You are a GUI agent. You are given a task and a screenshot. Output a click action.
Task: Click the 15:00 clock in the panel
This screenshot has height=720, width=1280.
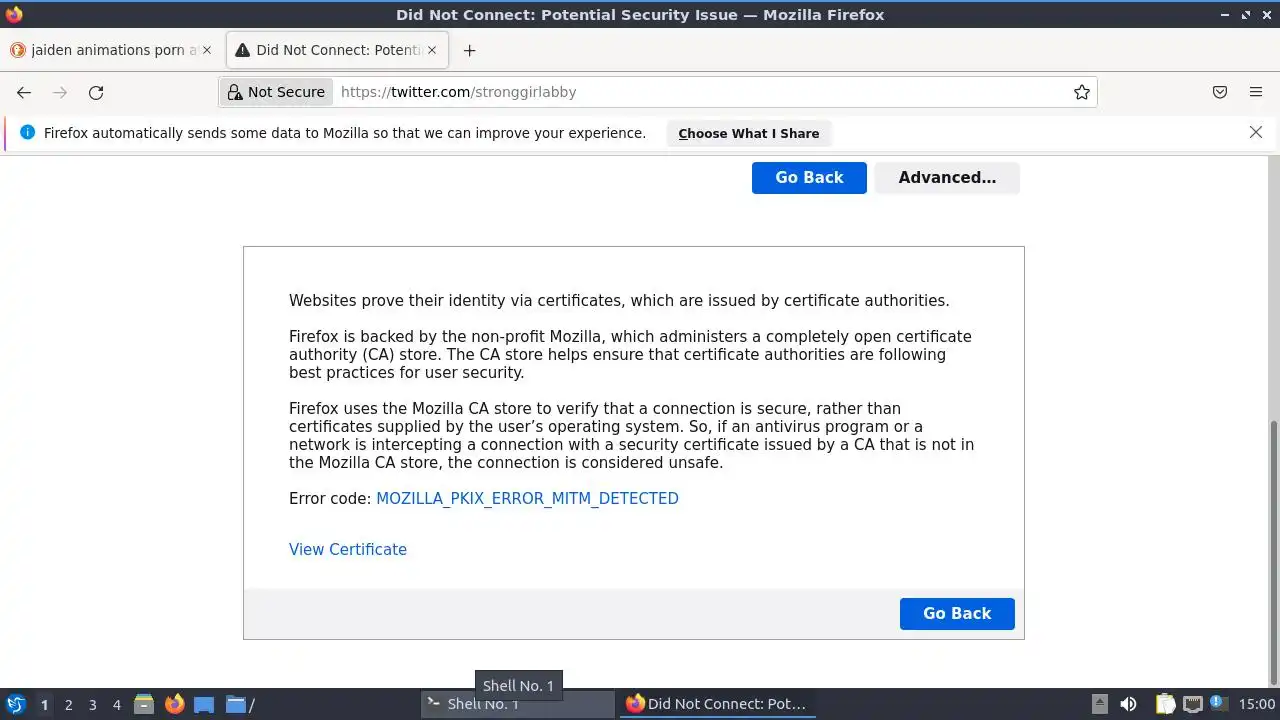1256,704
